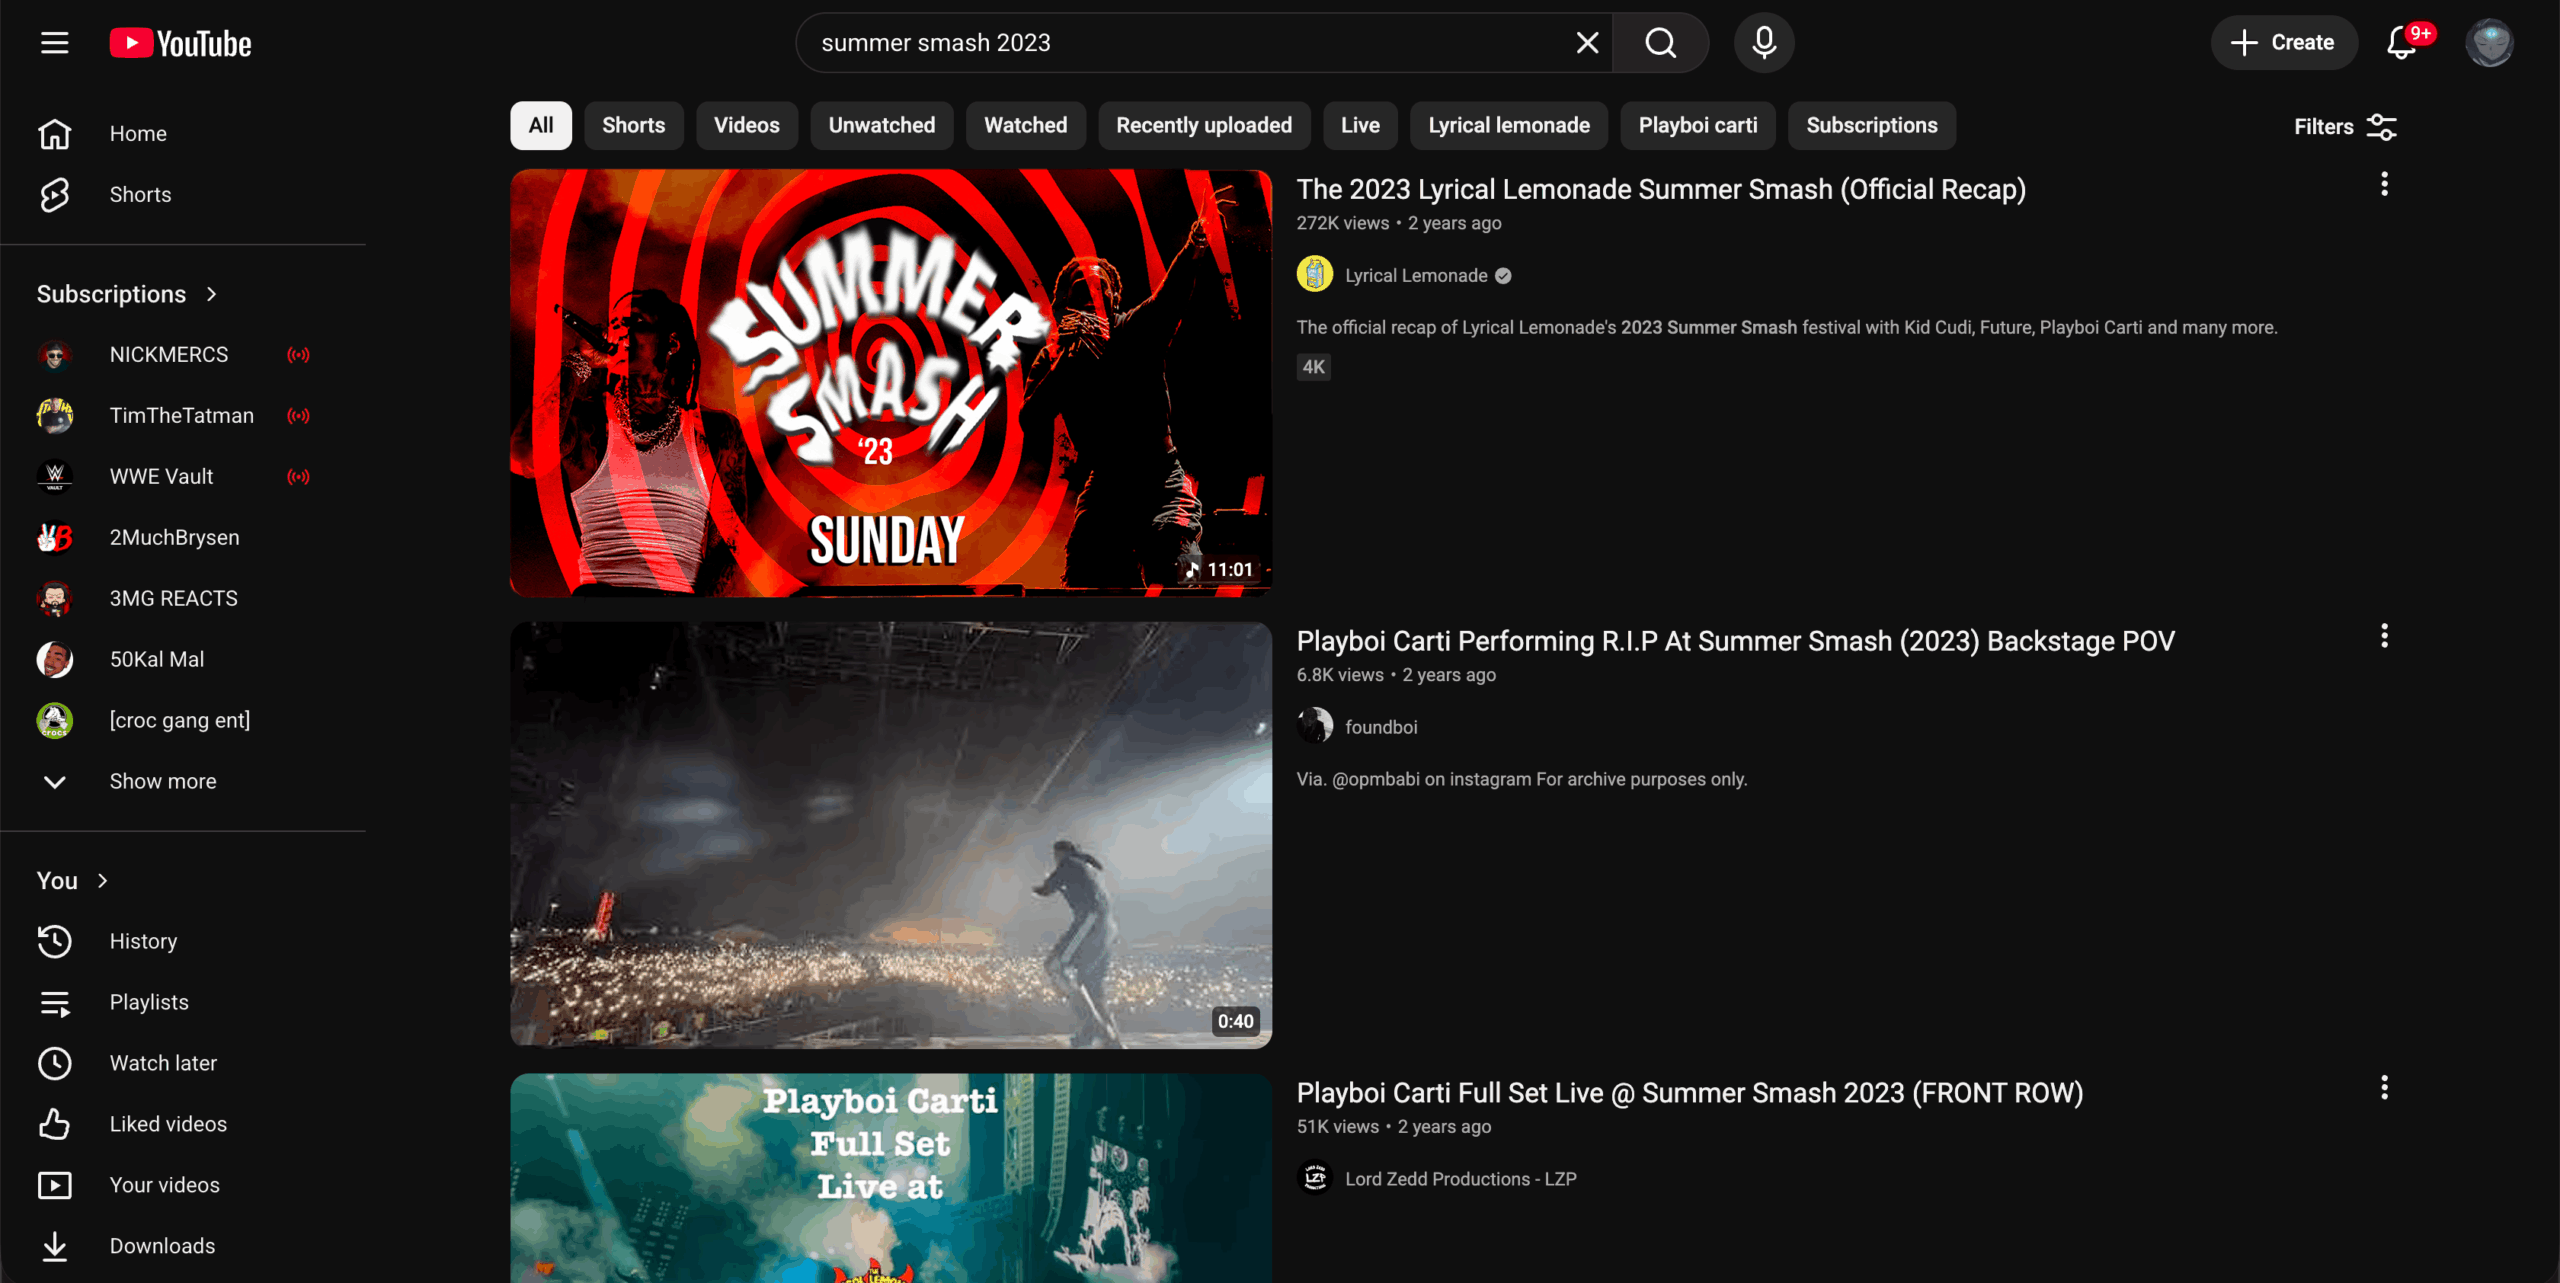Open the Filters panel

(2345, 127)
